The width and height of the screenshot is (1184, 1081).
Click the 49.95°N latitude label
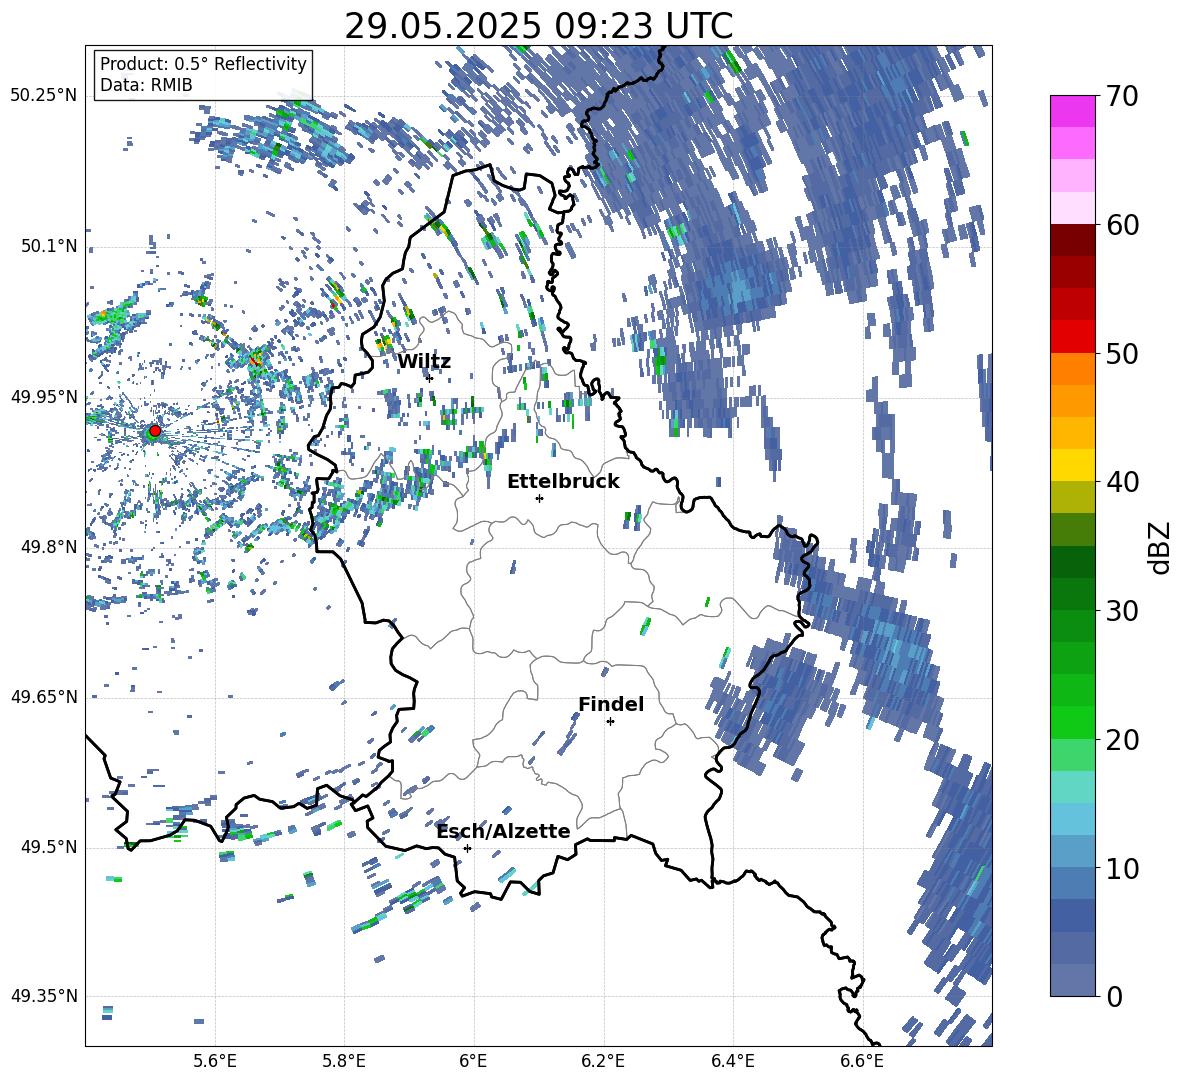click(44, 396)
